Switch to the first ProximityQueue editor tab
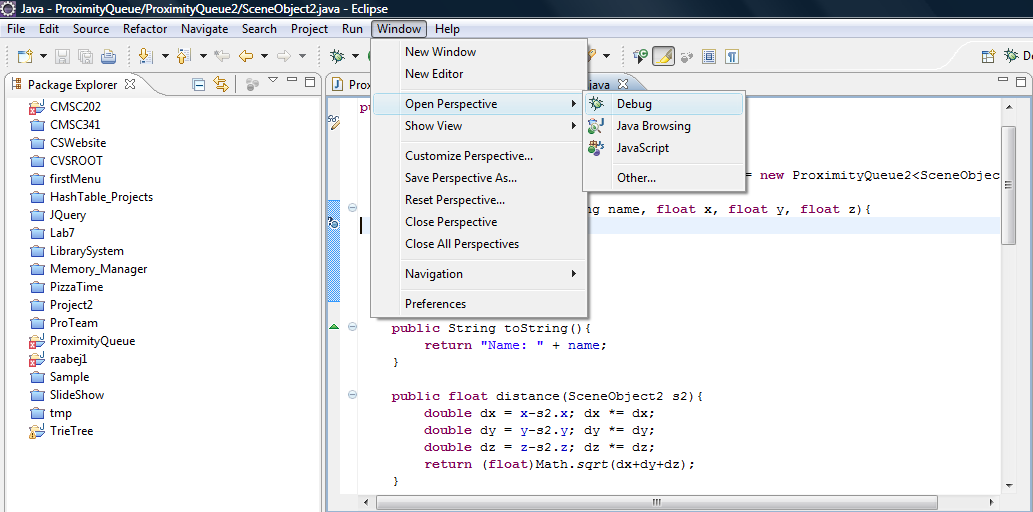Viewport: 1033px width, 512px height. click(349, 84)
